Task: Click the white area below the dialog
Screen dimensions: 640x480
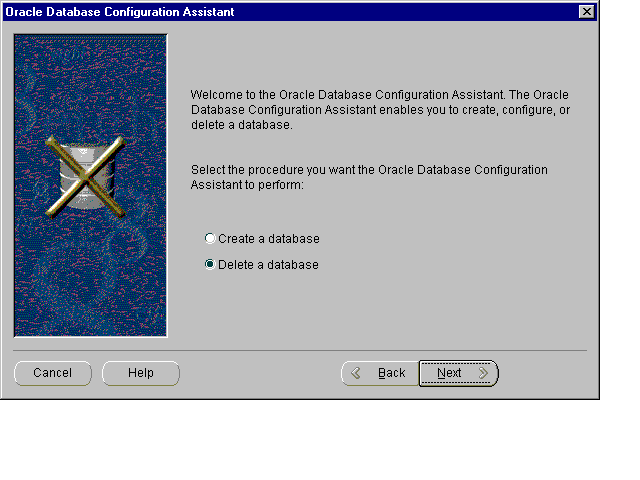Action: click(320, 440)
